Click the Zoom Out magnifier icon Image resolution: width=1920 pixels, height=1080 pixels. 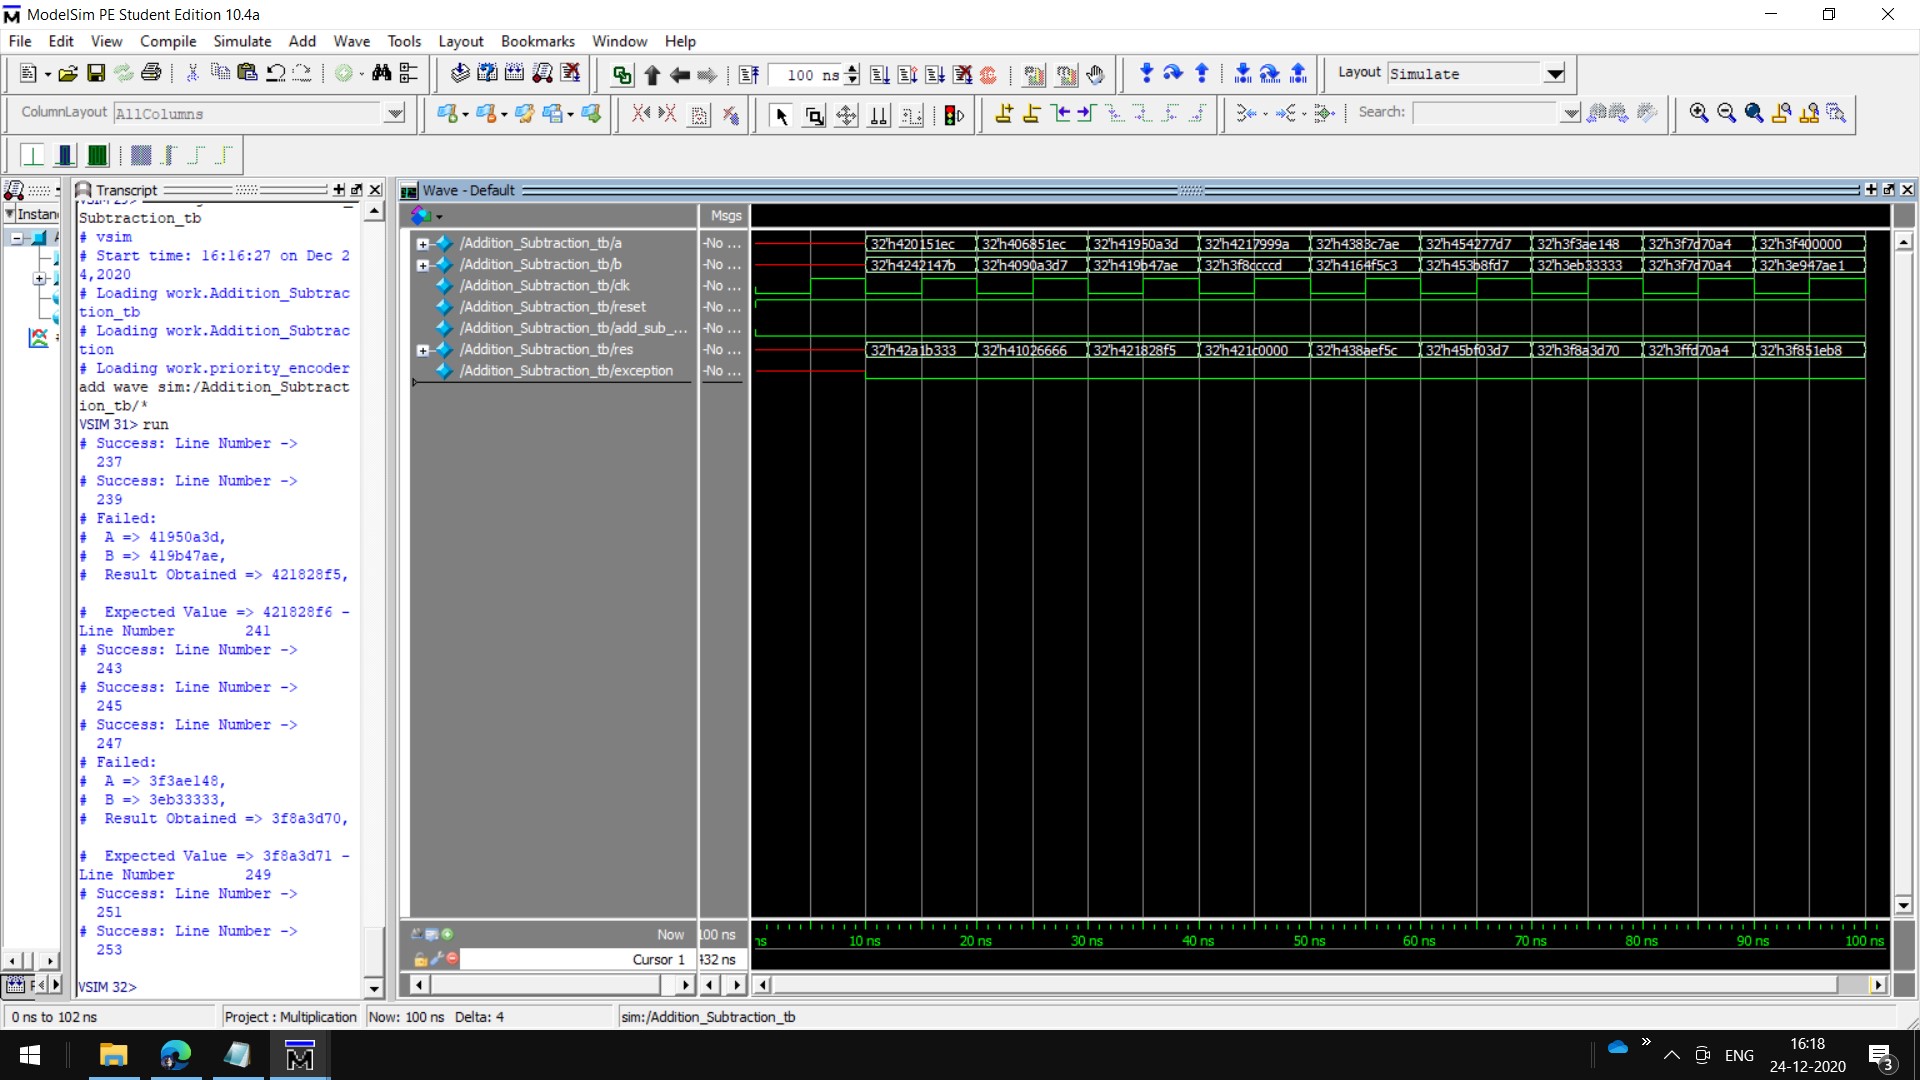[1726, 113]
